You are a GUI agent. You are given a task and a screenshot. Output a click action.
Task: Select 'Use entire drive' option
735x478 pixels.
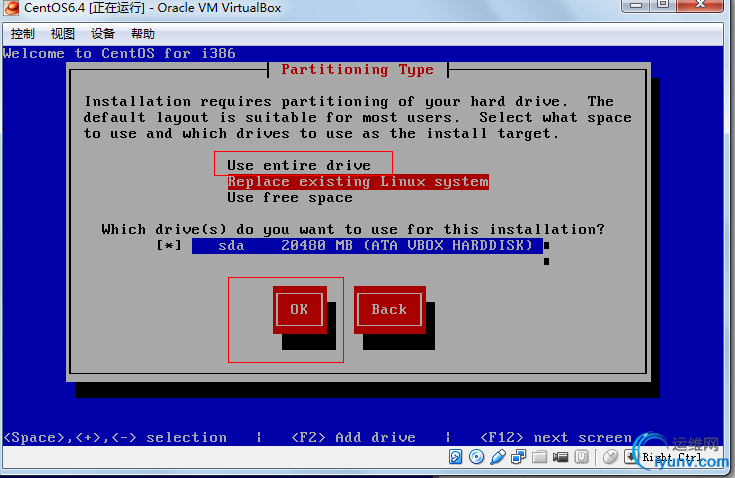299,165
